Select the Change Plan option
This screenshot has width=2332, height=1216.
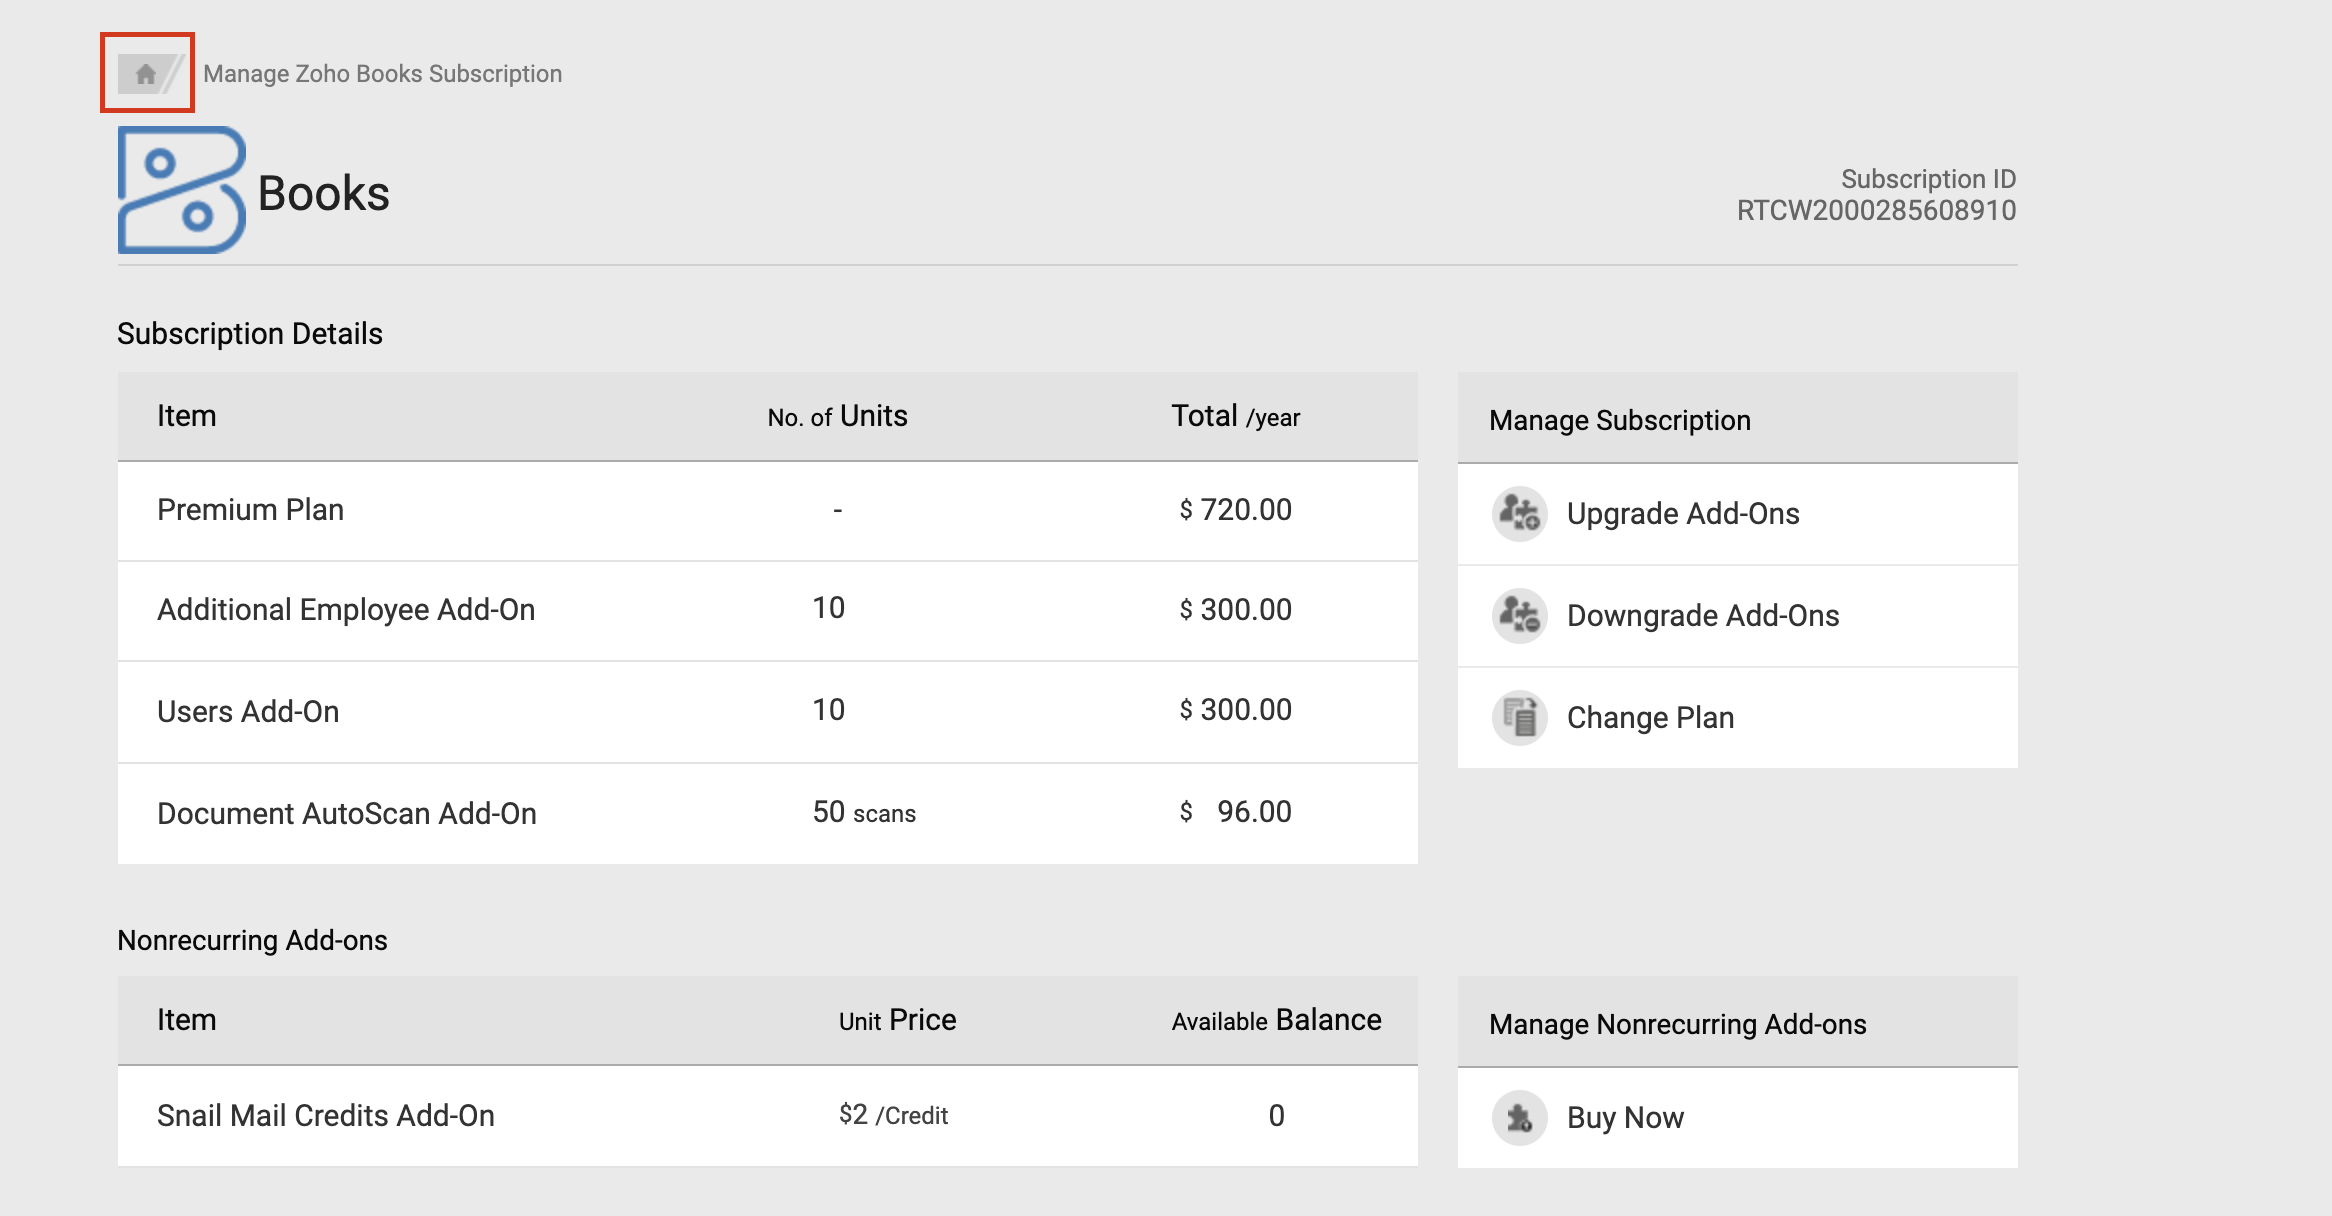click(x=1650, y=718)
